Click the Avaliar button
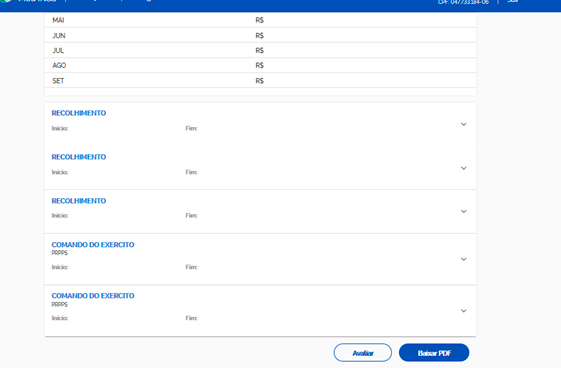 [362, 353]
